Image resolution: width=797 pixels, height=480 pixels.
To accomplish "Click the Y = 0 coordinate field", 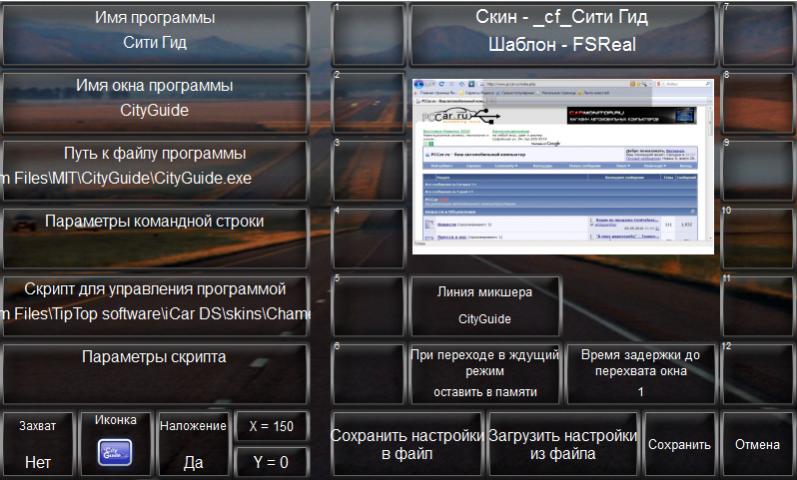I will (x=270, y=462).
